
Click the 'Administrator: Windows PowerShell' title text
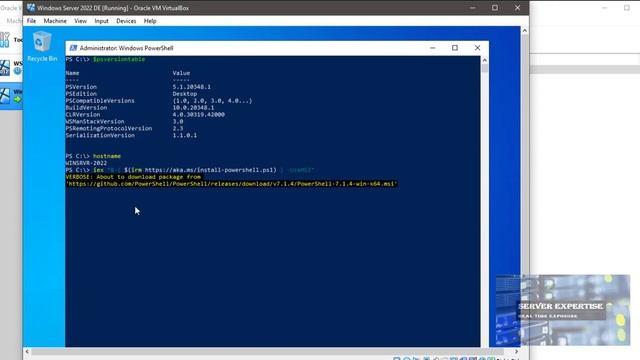pyautogui.click(x=127, y=48)
